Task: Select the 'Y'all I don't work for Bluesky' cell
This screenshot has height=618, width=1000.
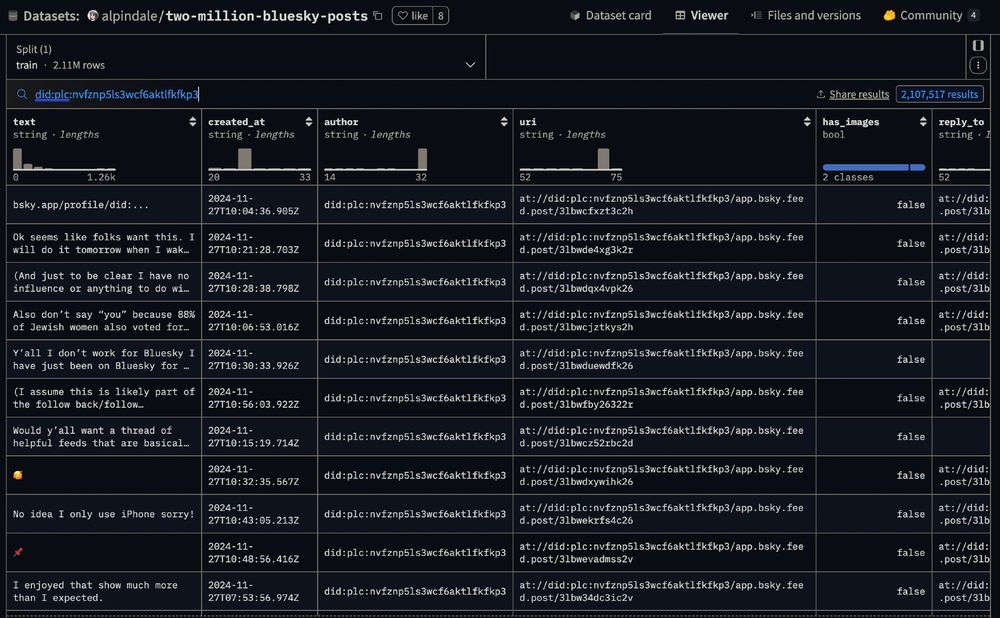Action: (104, 360)
